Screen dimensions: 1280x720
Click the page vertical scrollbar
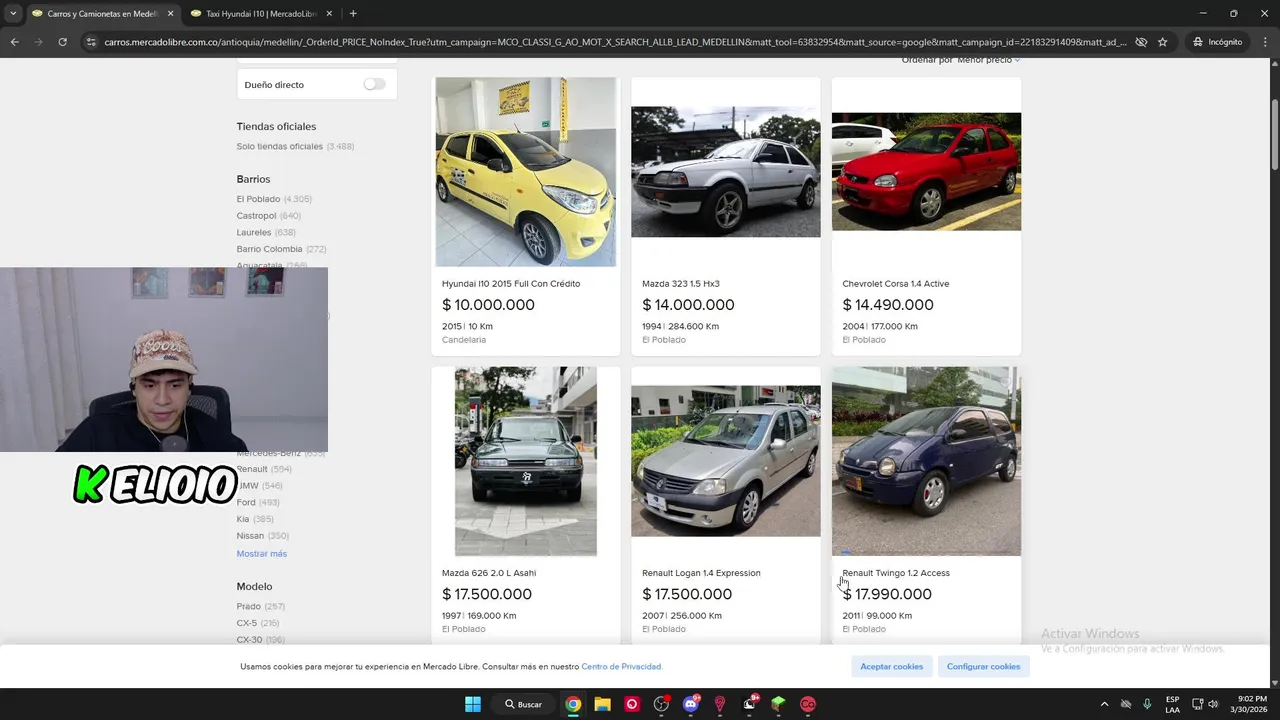1274,135
